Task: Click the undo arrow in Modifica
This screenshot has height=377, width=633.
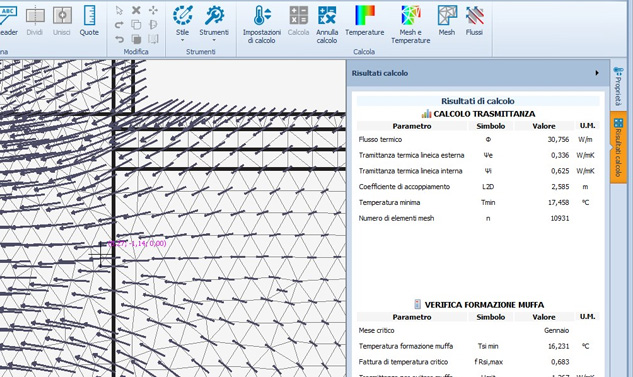Action: tap(119, 39)
